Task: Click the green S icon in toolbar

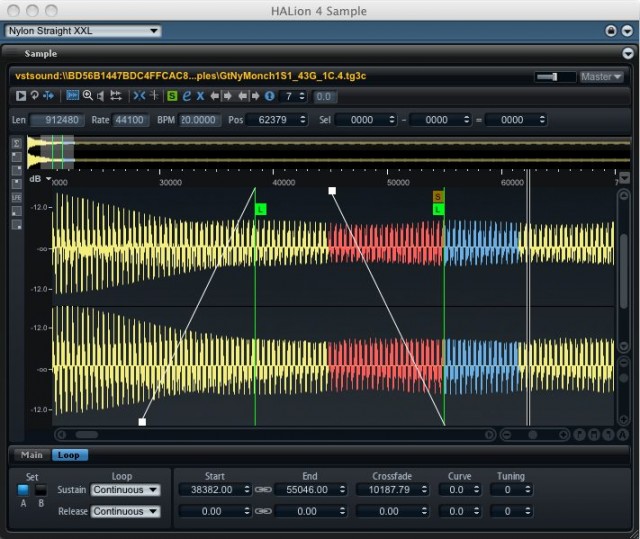Action: click(x=172, y=96)
